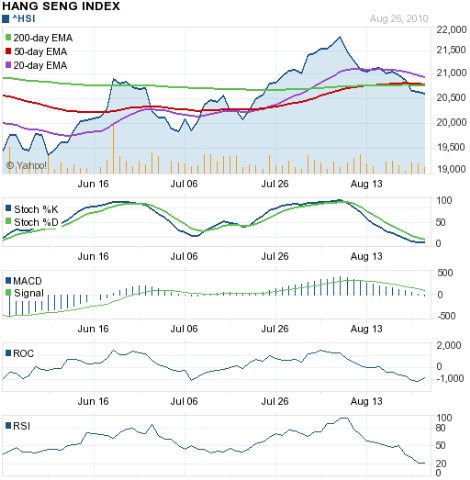Click the -1,000 value on ROC axis
470x480 pixels.
450,379
